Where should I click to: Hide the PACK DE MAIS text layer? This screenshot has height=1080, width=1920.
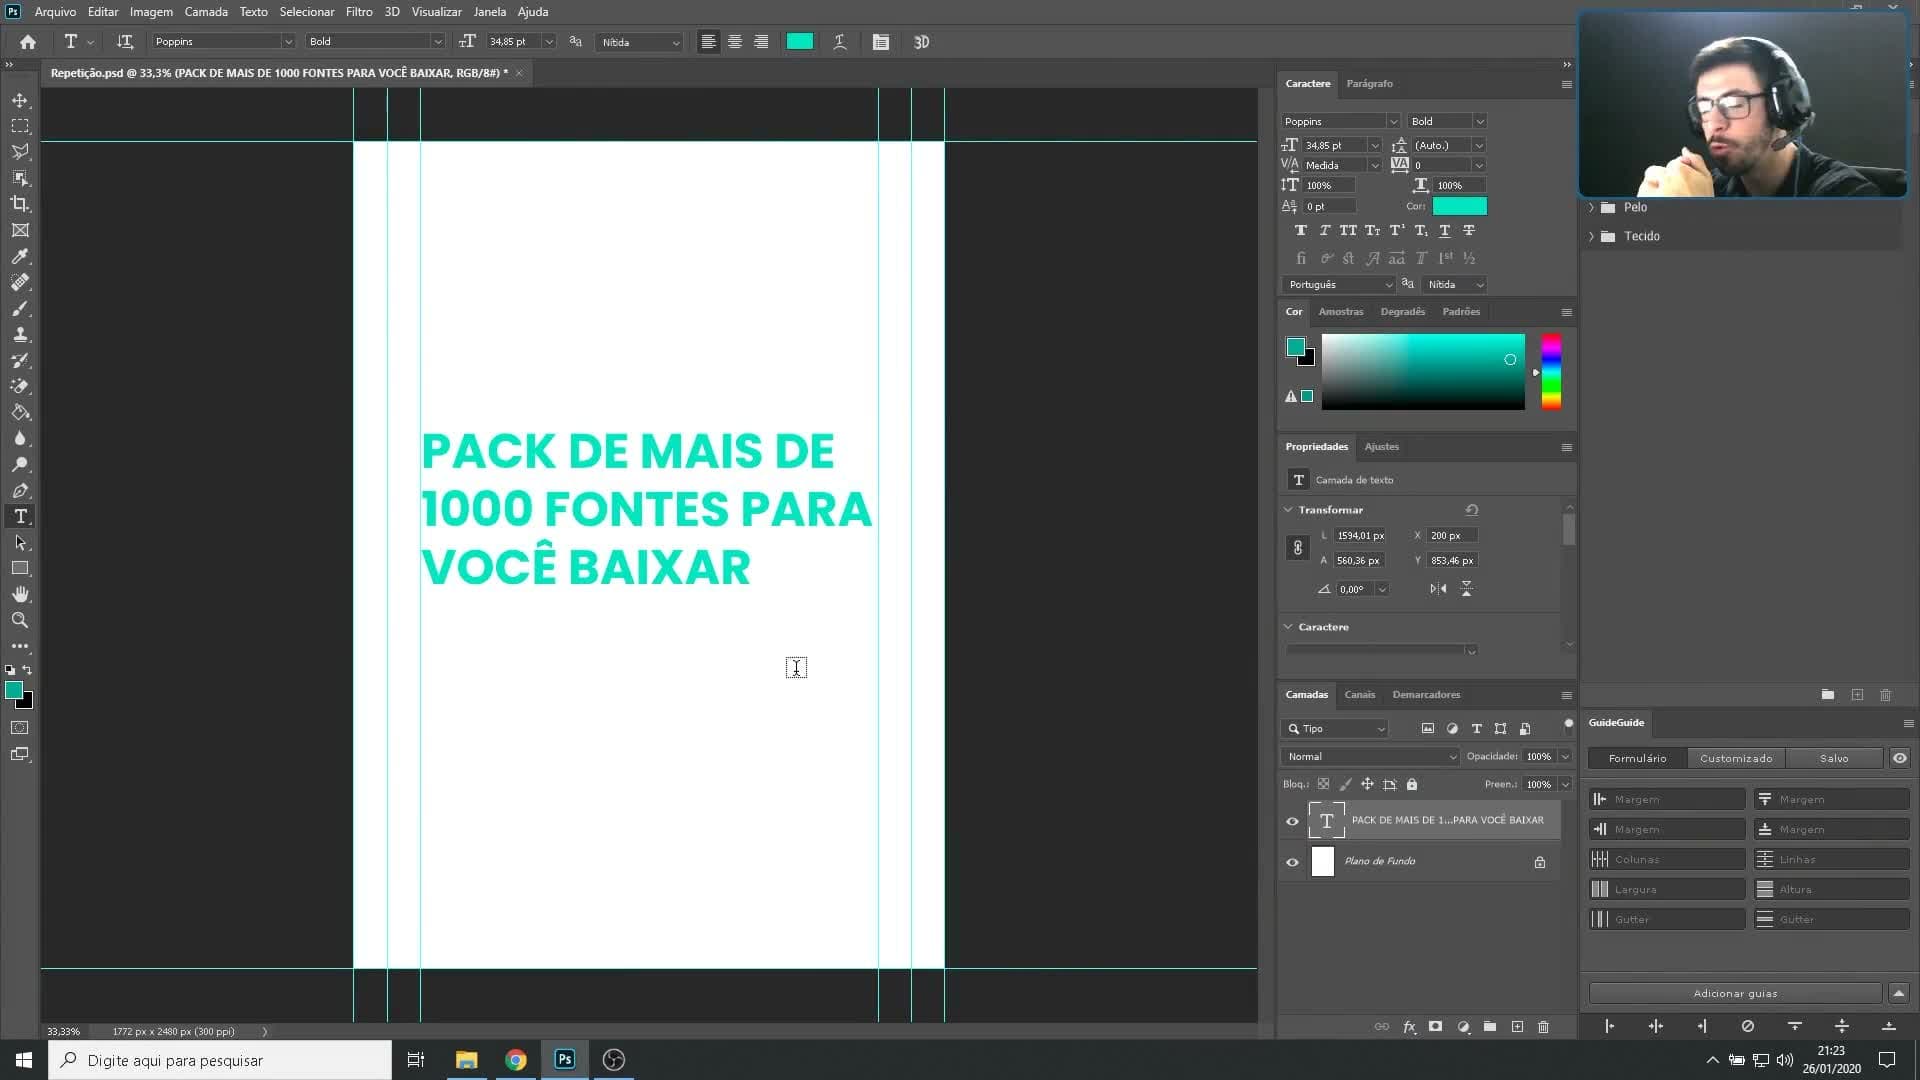coord(1292,821)
